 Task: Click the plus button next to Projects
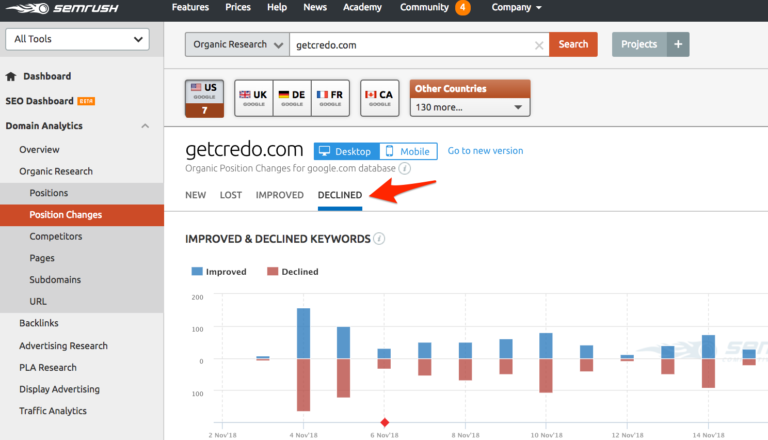coord(678,44)
